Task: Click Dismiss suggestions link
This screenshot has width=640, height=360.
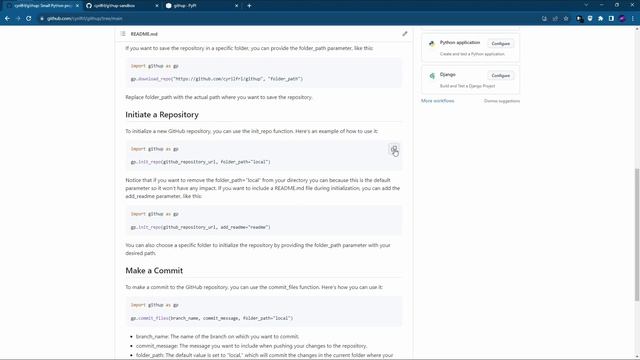Action: pyautogui.click(x=502, y=101)
